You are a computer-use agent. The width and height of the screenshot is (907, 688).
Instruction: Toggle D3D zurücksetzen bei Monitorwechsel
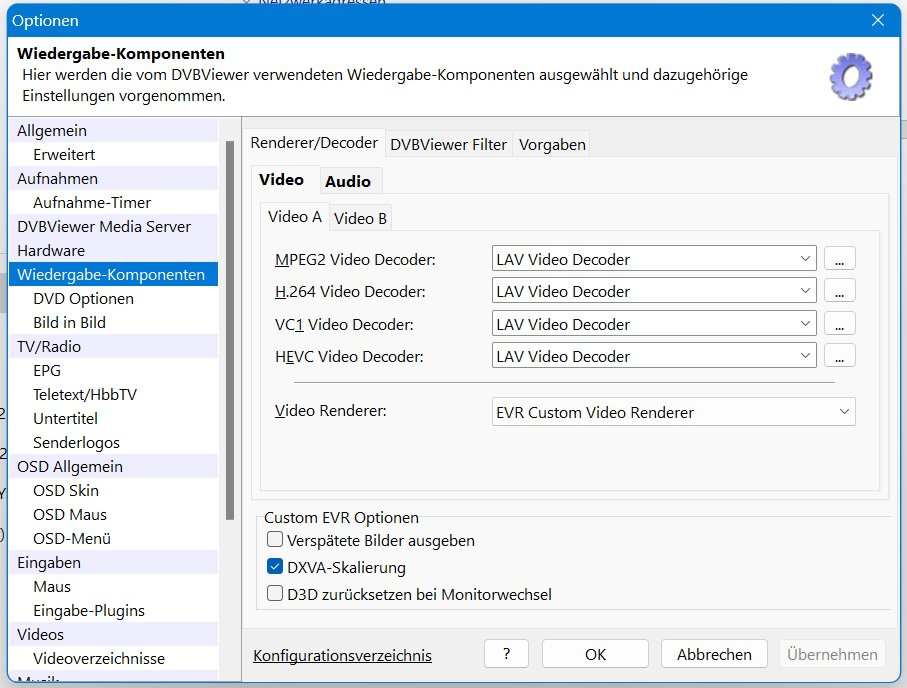click(x=276, y=594)
